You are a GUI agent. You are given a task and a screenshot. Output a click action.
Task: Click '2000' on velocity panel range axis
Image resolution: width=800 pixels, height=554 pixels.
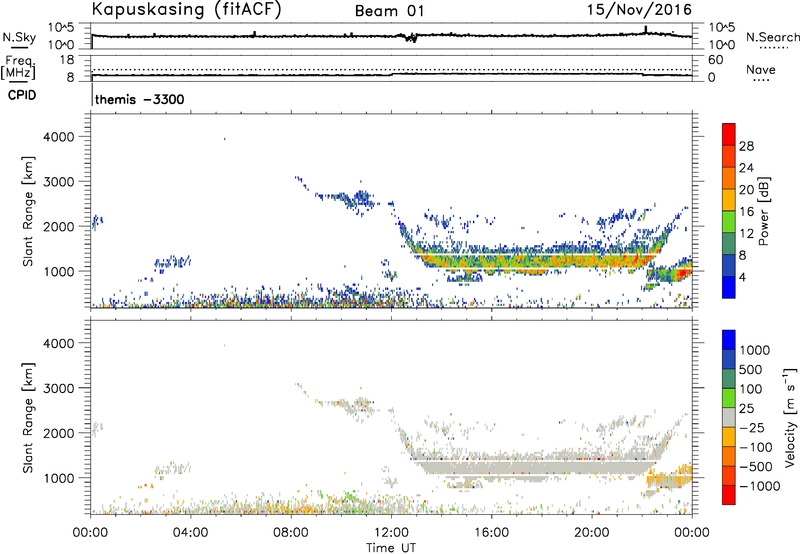coord(59,433)
